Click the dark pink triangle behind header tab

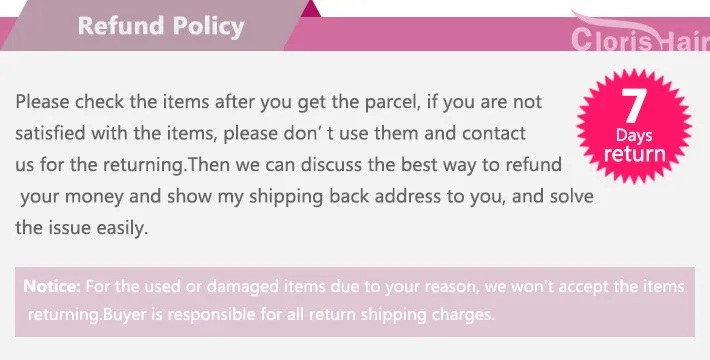tap(312, 8)
